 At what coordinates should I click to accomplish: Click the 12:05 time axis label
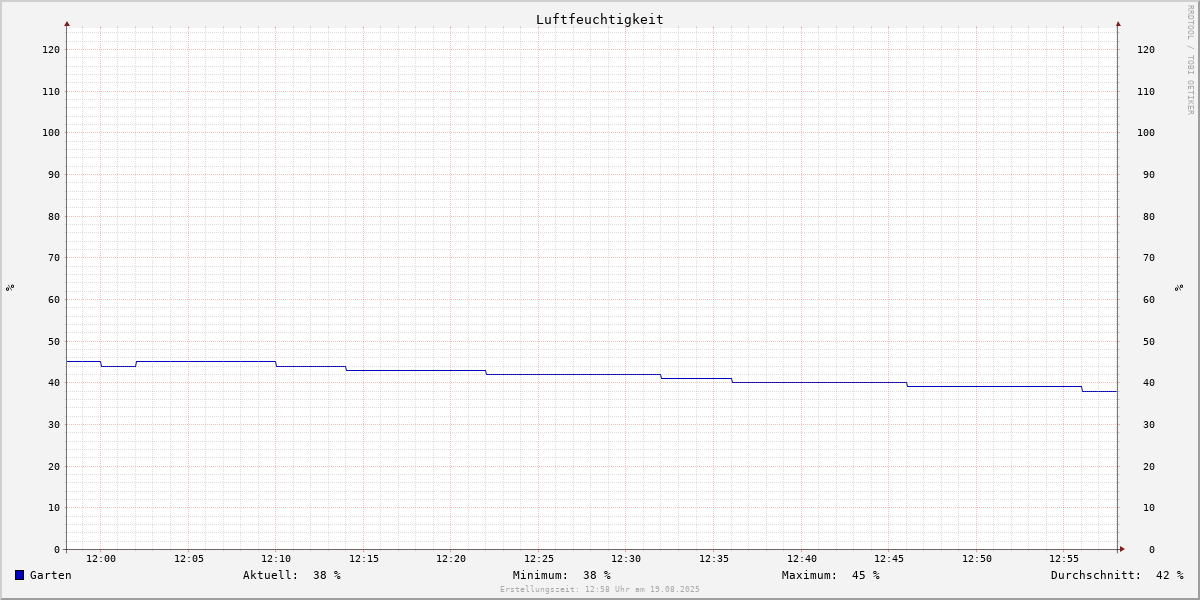coord(189,558)
